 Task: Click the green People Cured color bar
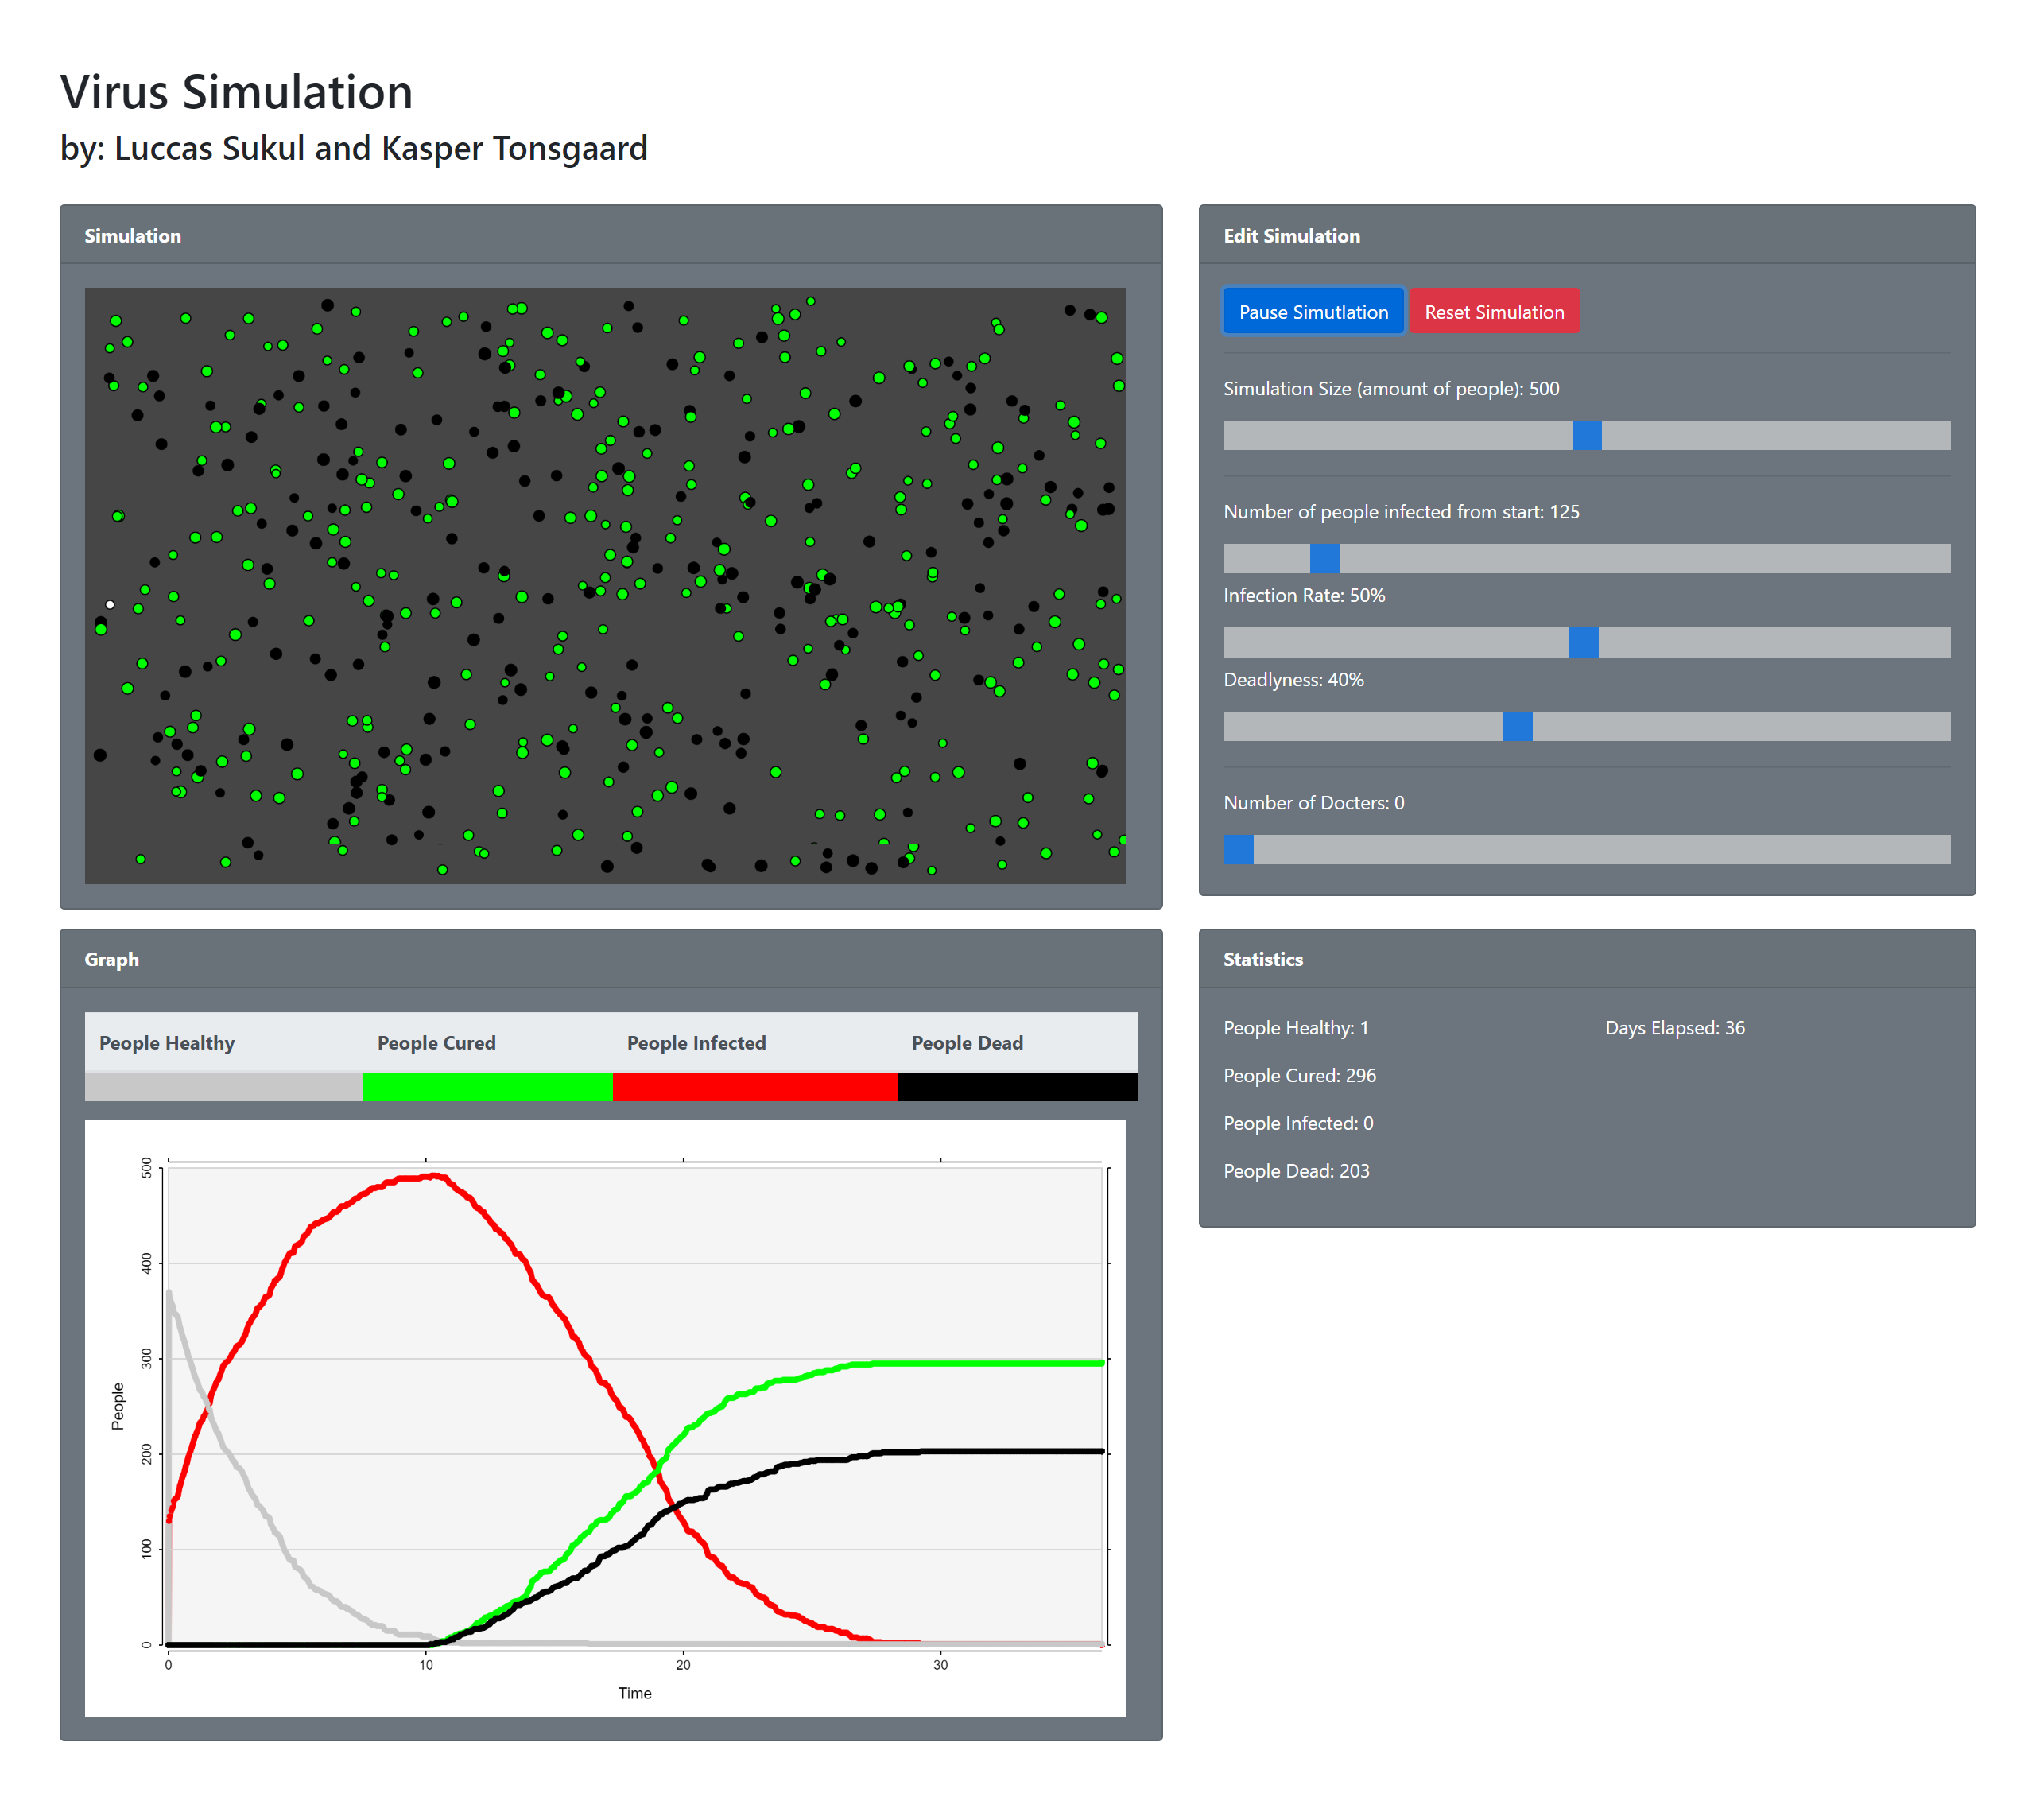click(487, 1086)
